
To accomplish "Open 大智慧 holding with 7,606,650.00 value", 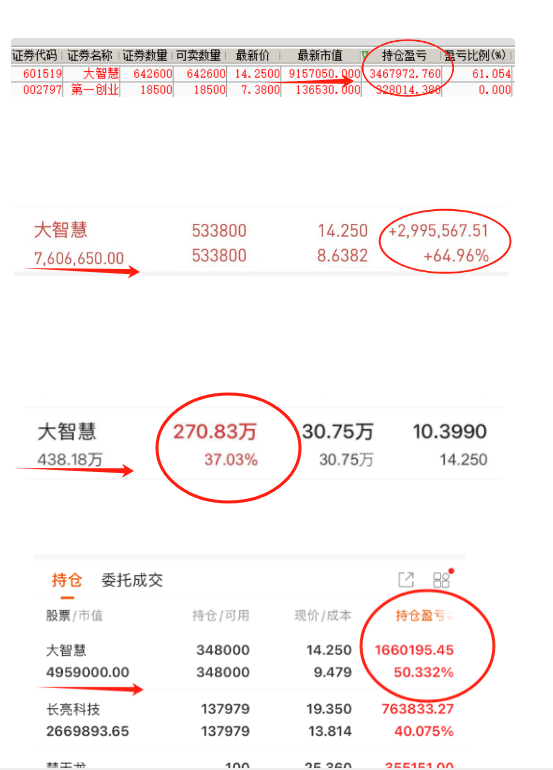I will (x=261, y=243).
